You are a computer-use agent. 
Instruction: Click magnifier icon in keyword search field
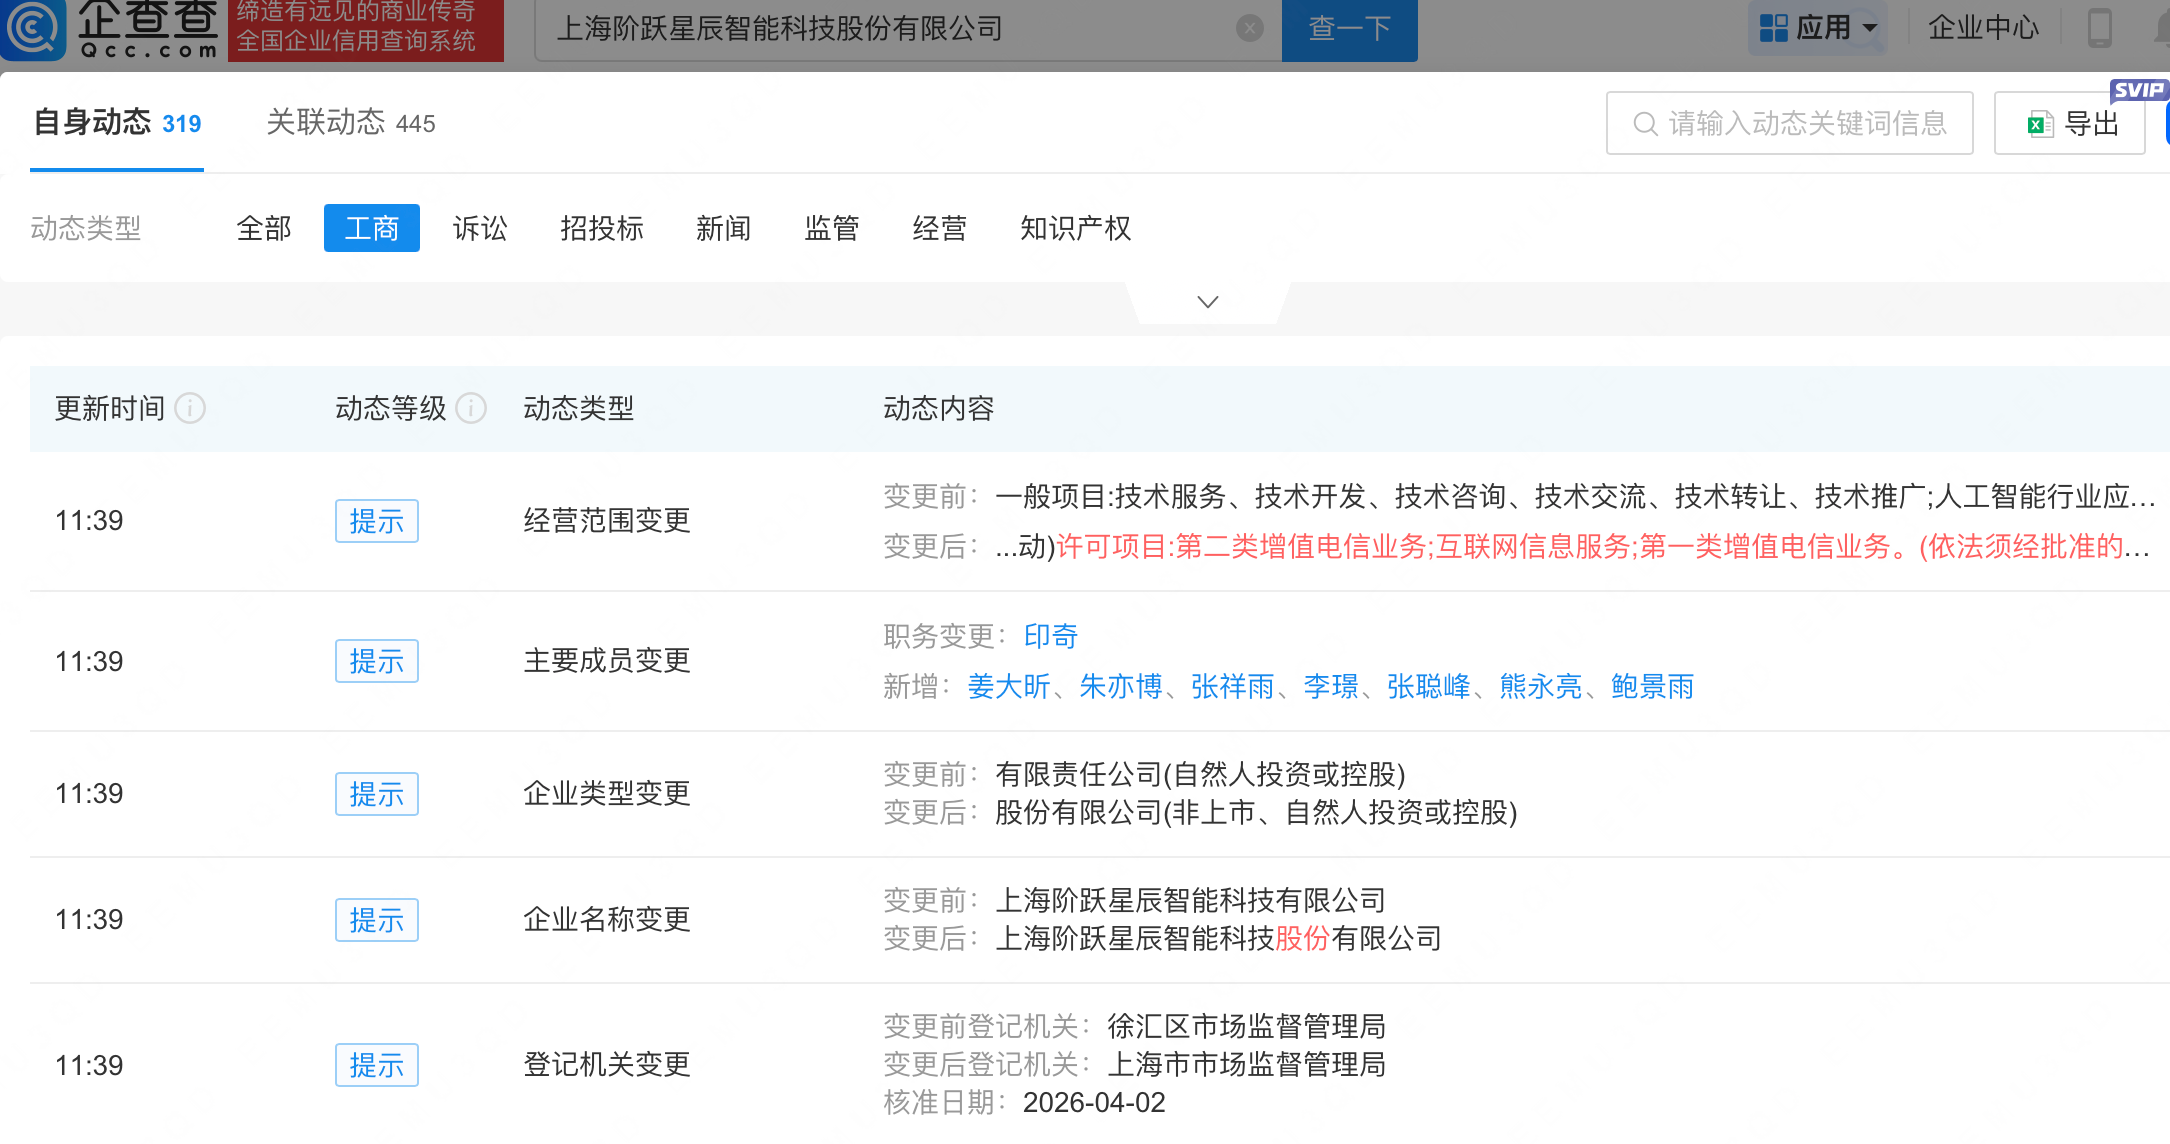1645,124
